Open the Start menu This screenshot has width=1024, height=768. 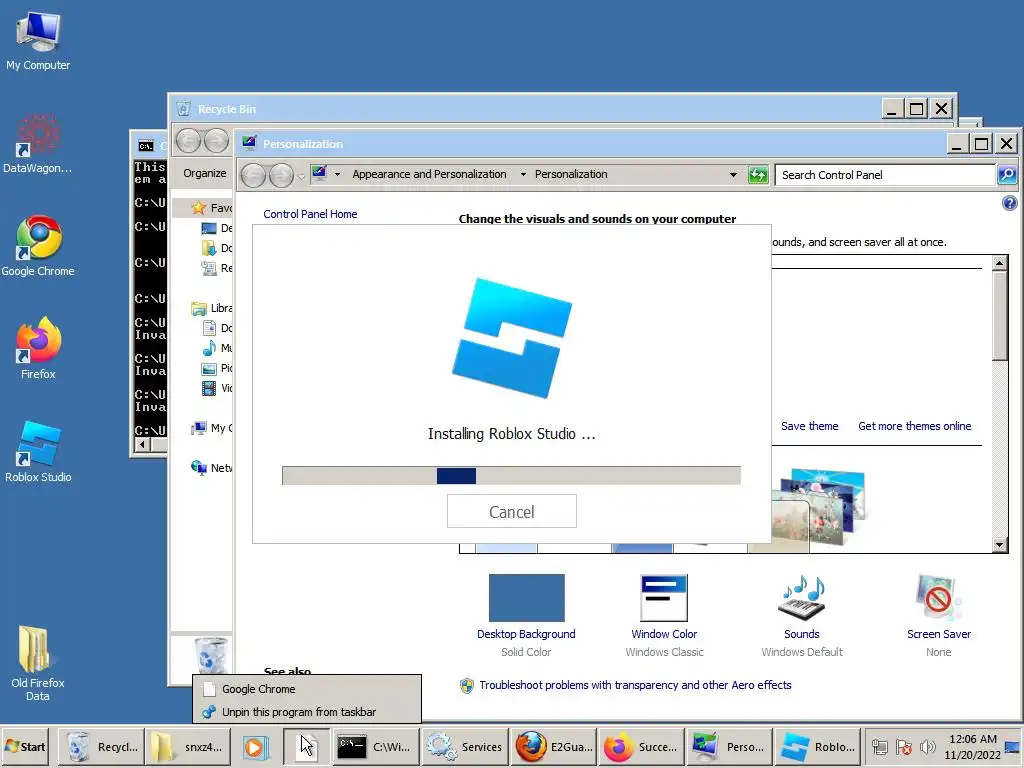(25, 746)
